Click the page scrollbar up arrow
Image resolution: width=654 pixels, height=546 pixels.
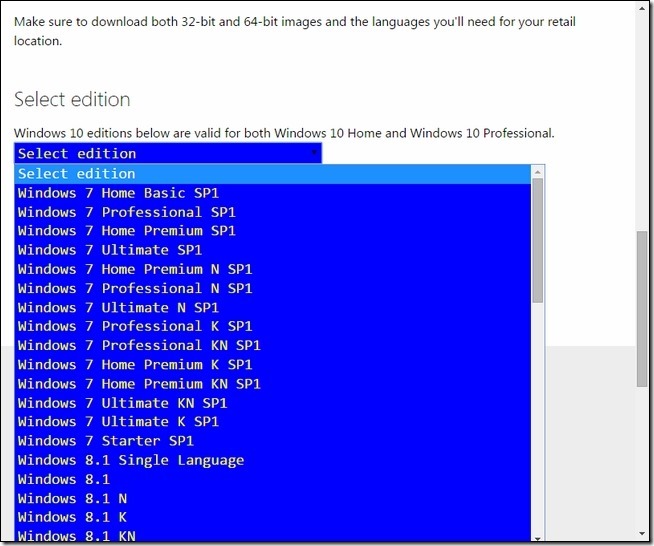tap(642, 8)
